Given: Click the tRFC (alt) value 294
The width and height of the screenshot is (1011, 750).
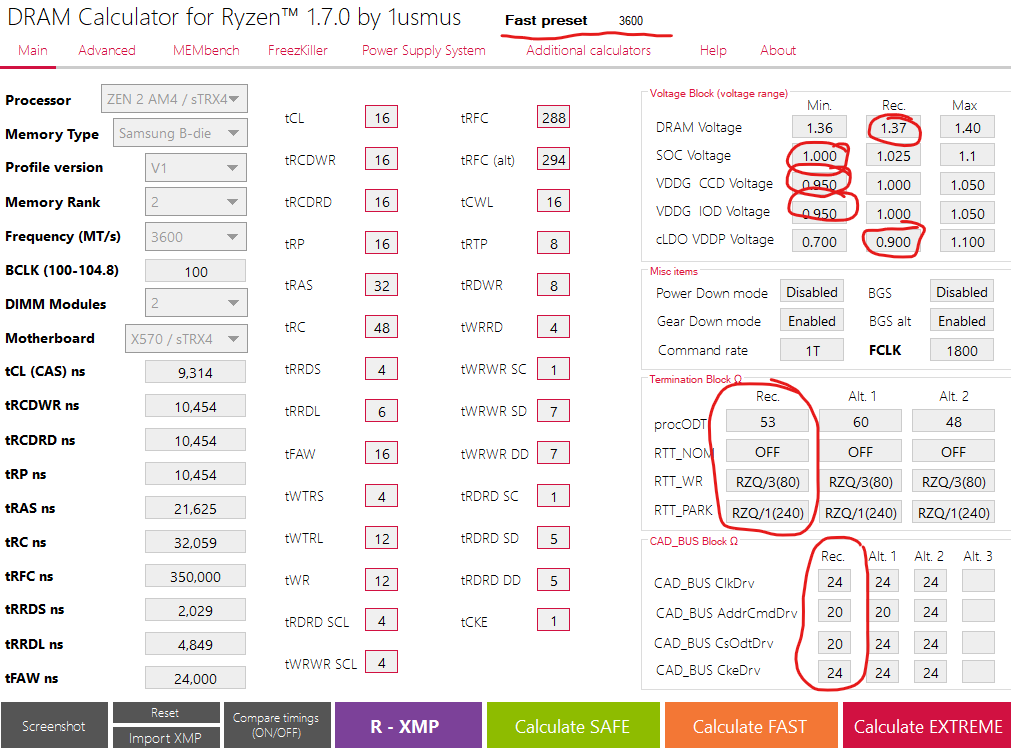Looking at the screenshot, I should 554,159.
